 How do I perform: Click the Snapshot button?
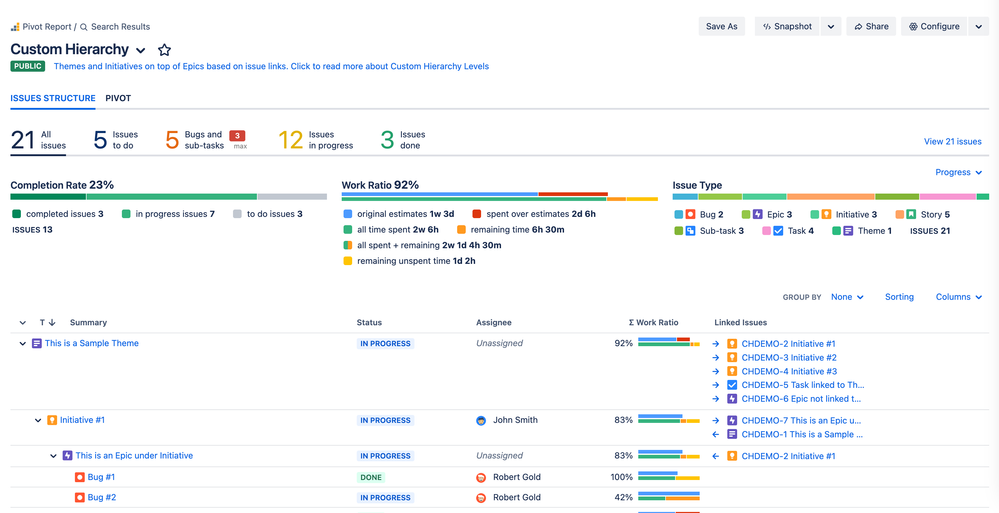[787, 26]
